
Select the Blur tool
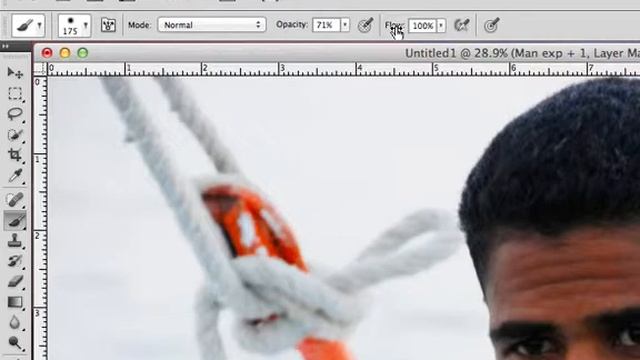point(15,322)
